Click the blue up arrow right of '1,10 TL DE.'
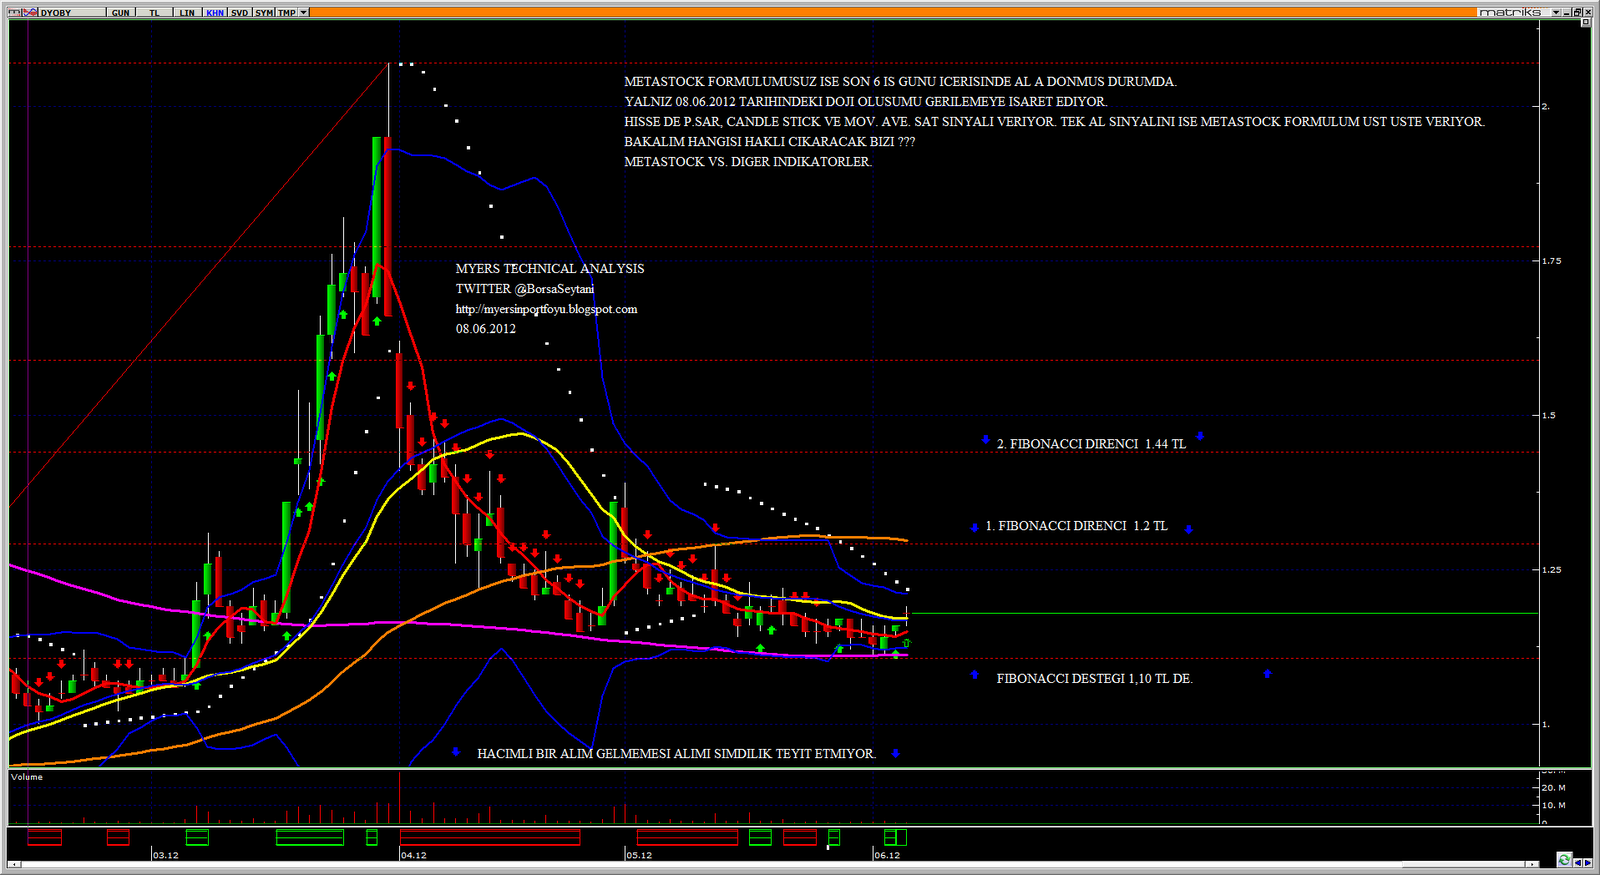1600x875 pixels. [1267, 674]
